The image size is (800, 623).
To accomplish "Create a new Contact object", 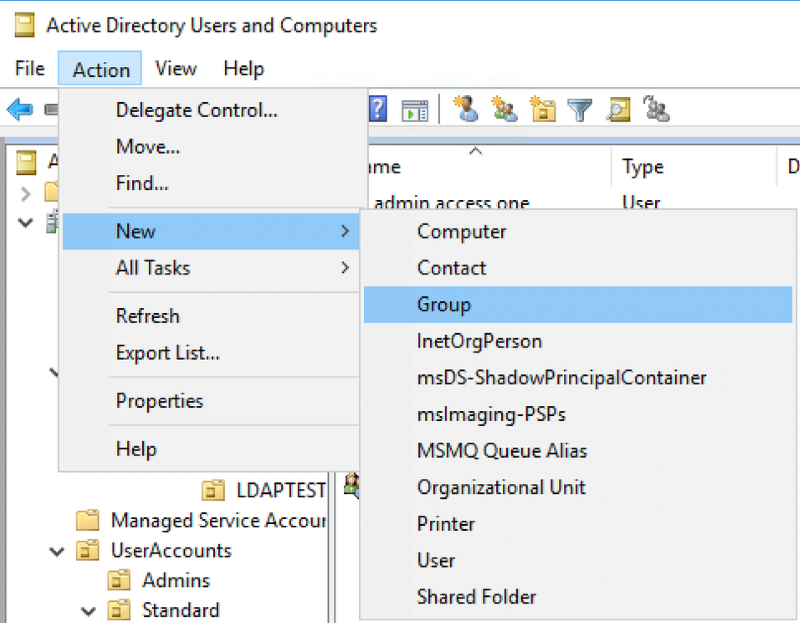I will click(578, 268).
